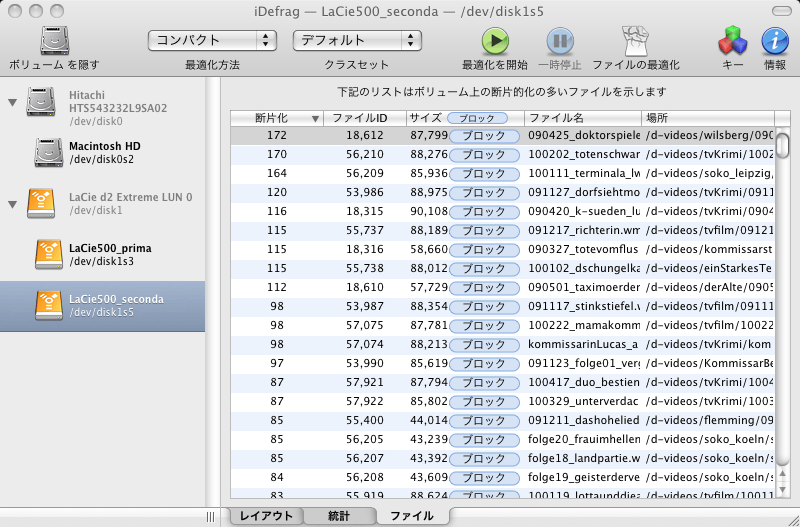Click ブロック pill in 091217_richterin row
800x527 pixels.
484,231
